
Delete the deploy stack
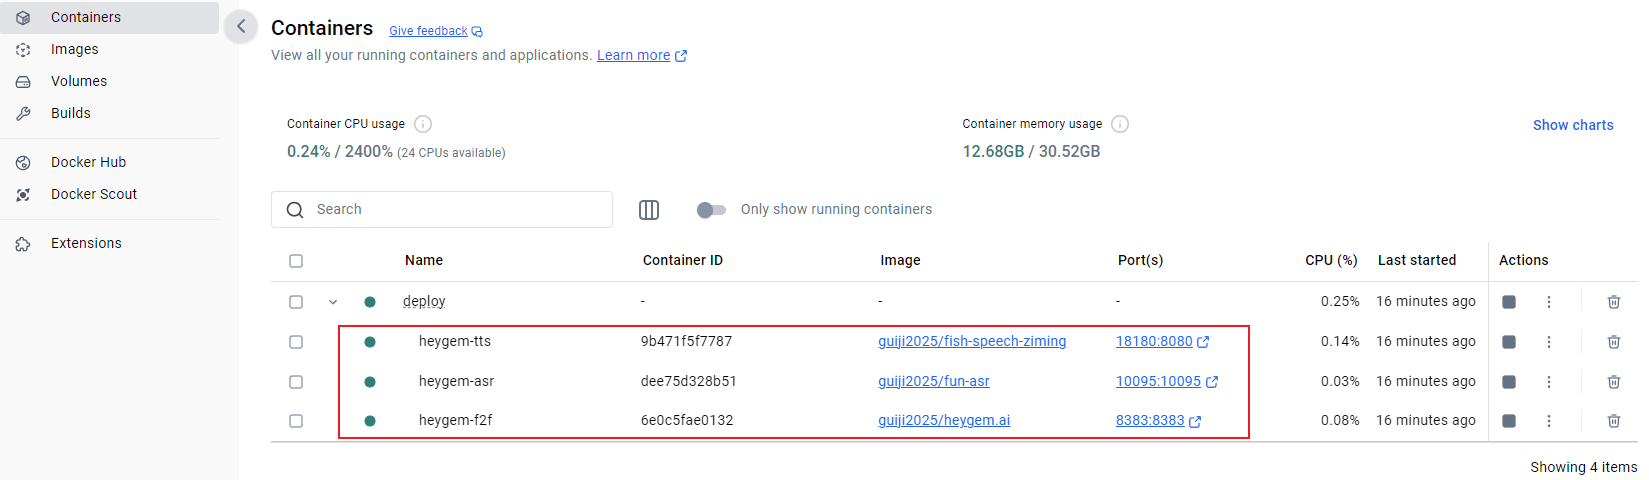click(1614, 302)
